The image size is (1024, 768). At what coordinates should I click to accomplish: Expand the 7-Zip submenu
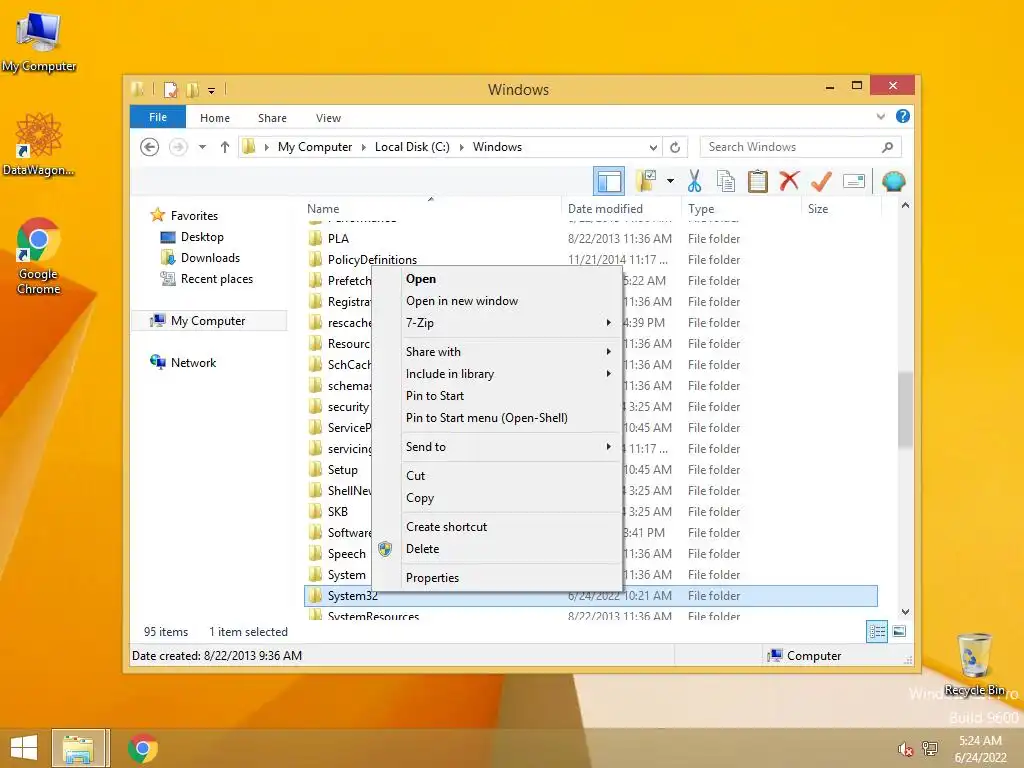point(496,323)
